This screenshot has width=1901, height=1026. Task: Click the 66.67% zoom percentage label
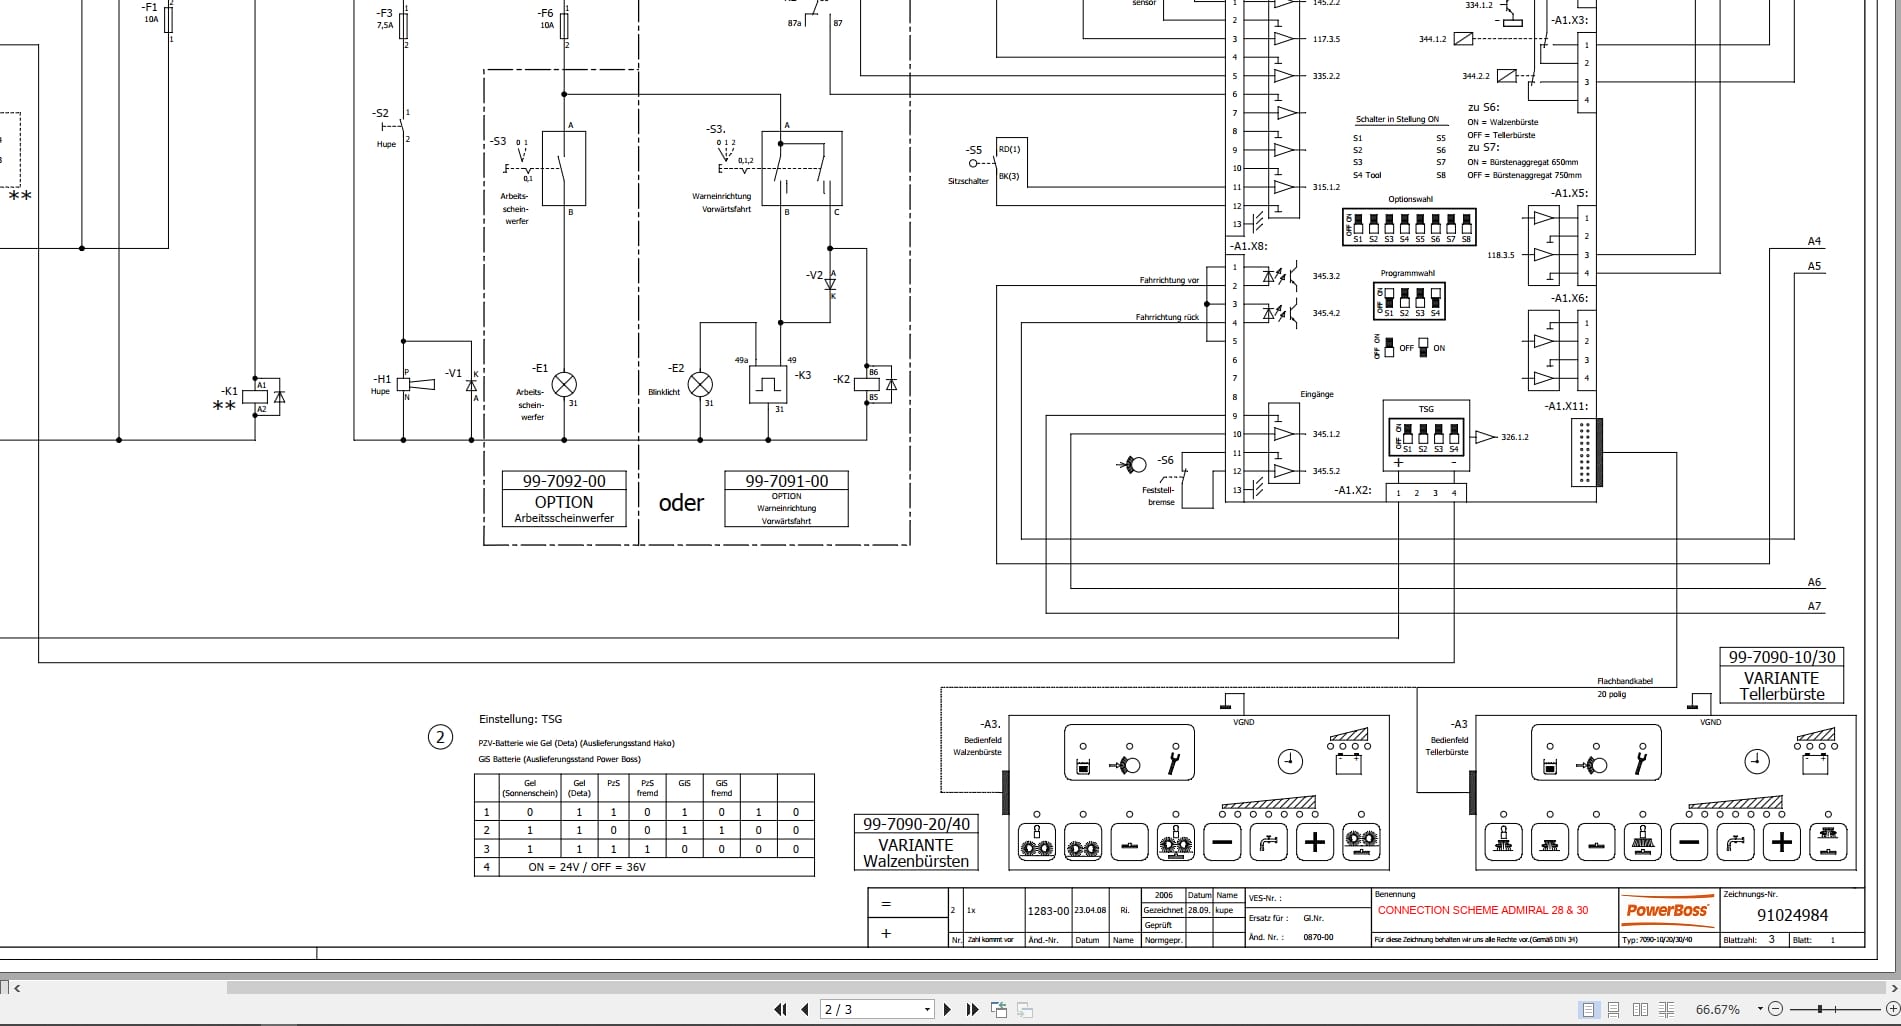click(1716, 1009)
